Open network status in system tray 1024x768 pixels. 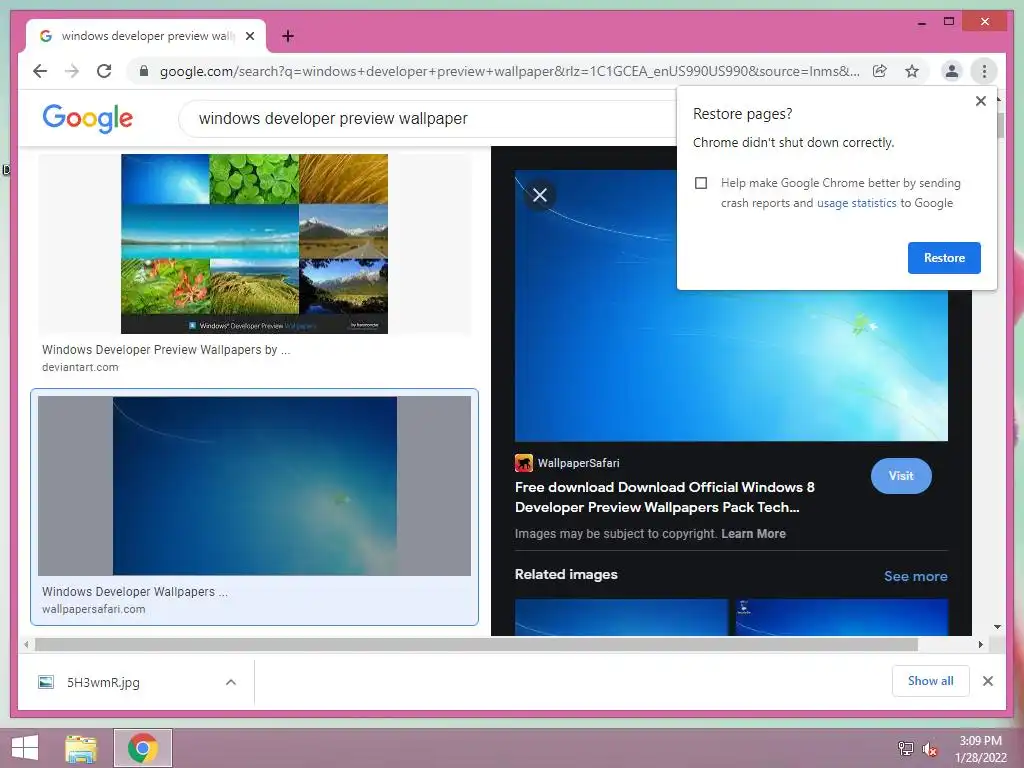click(905, 748)
